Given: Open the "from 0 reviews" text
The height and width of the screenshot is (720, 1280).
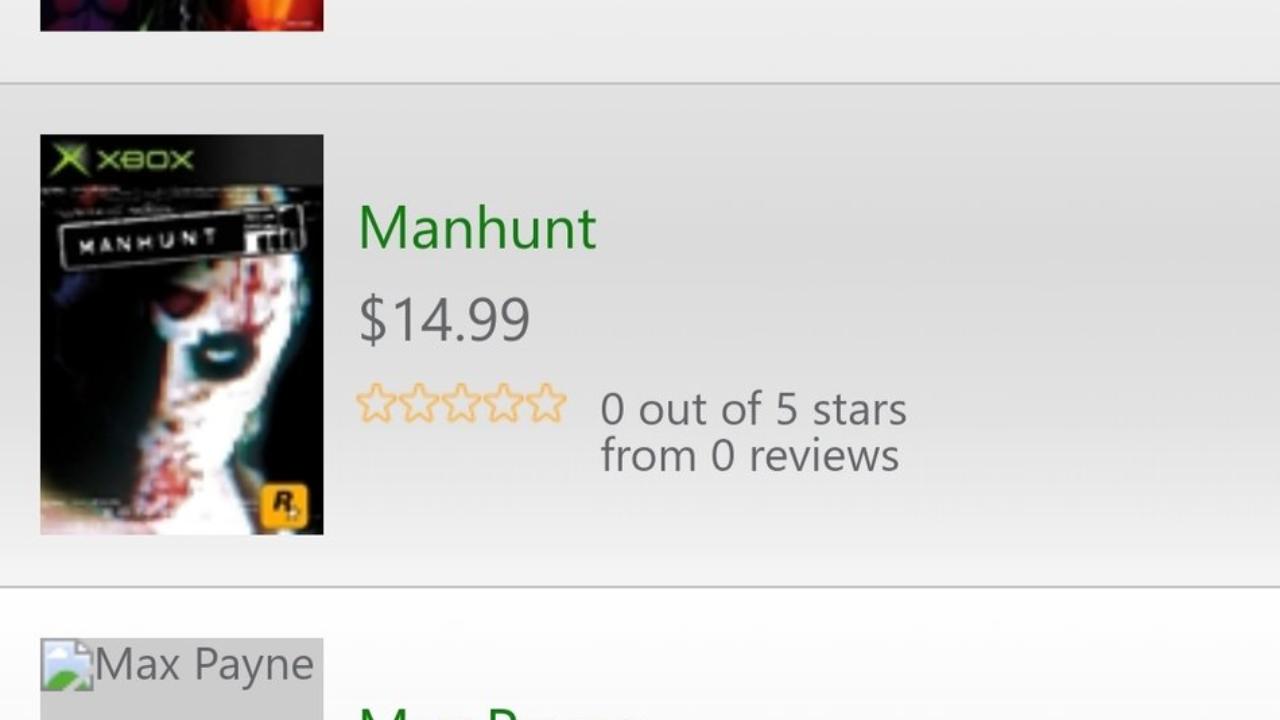Looking at the screenshot, I should tap(749, 455).
